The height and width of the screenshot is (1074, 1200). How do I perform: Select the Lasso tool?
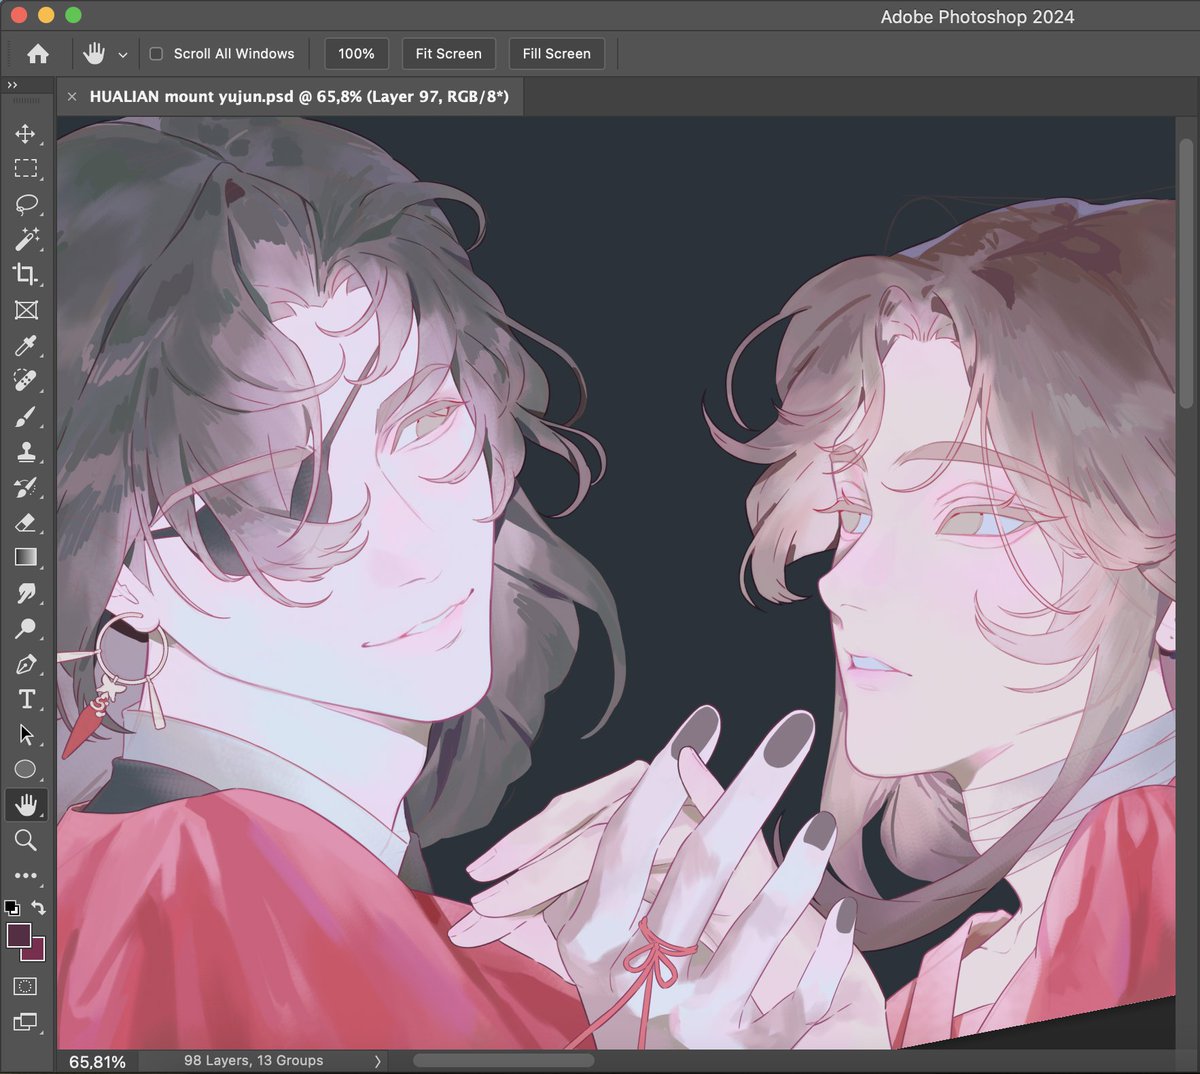26,204
